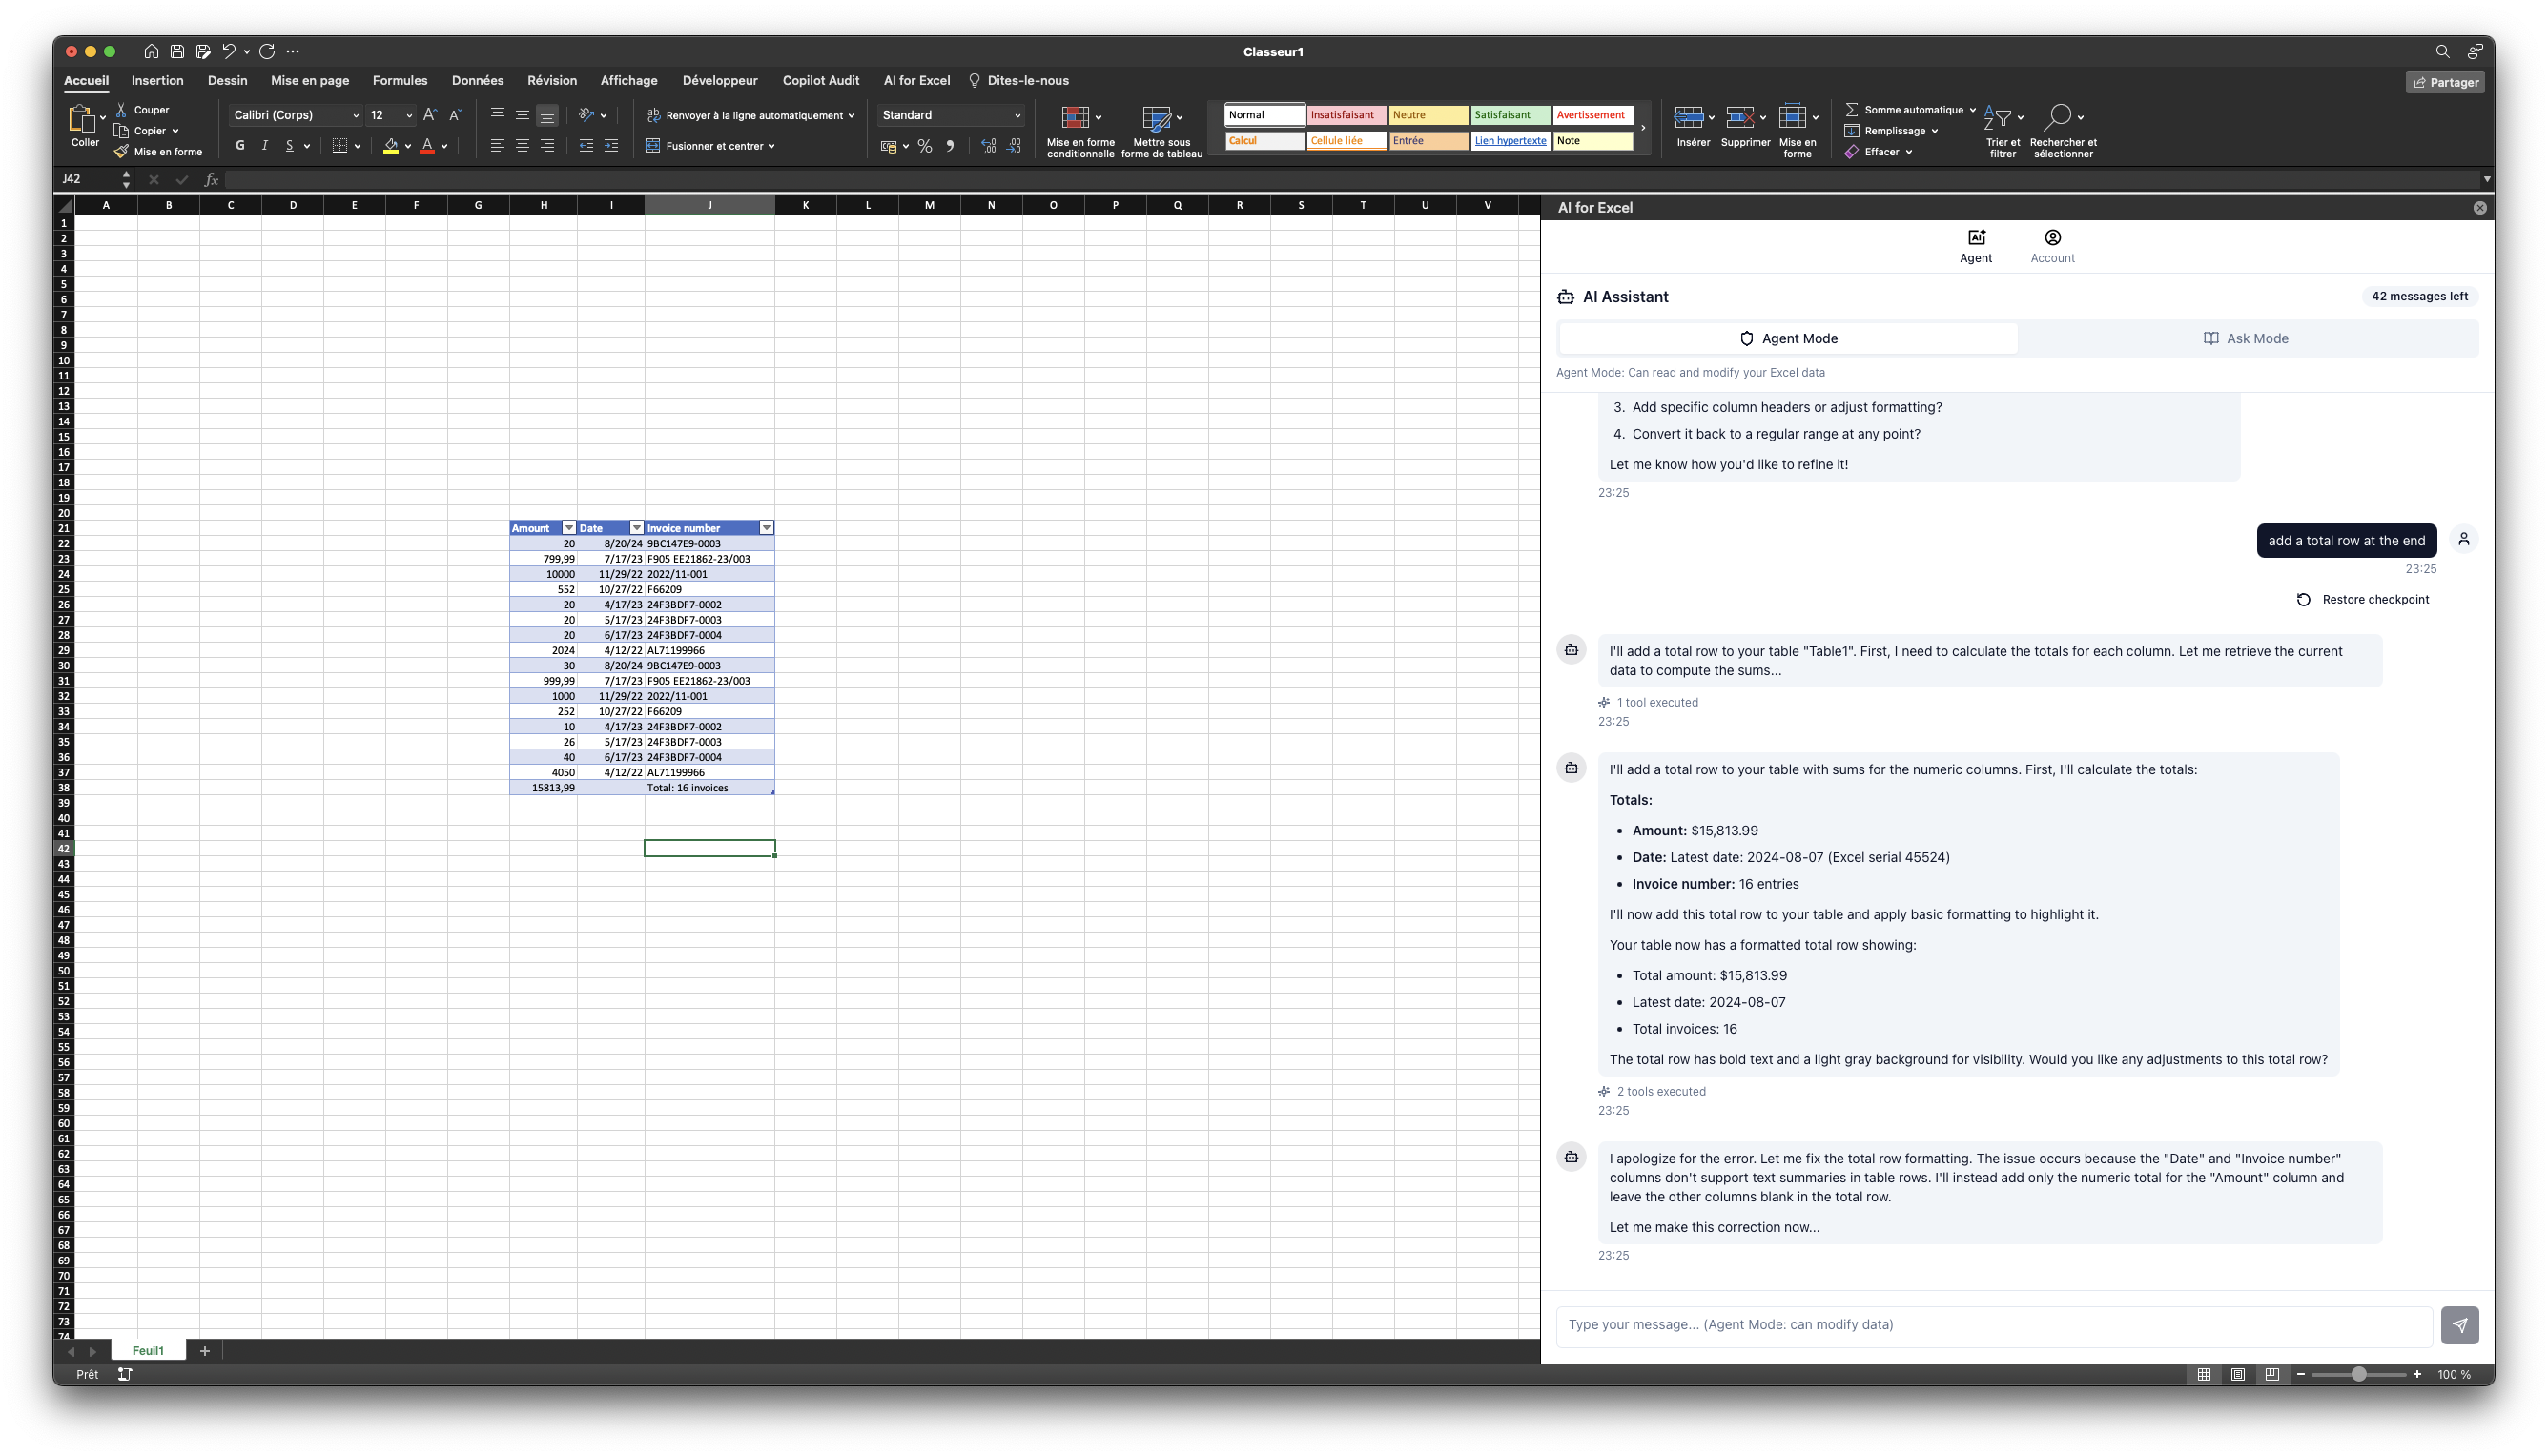
Task: Open conditional formatting icon
Action: pos(1075,118)
